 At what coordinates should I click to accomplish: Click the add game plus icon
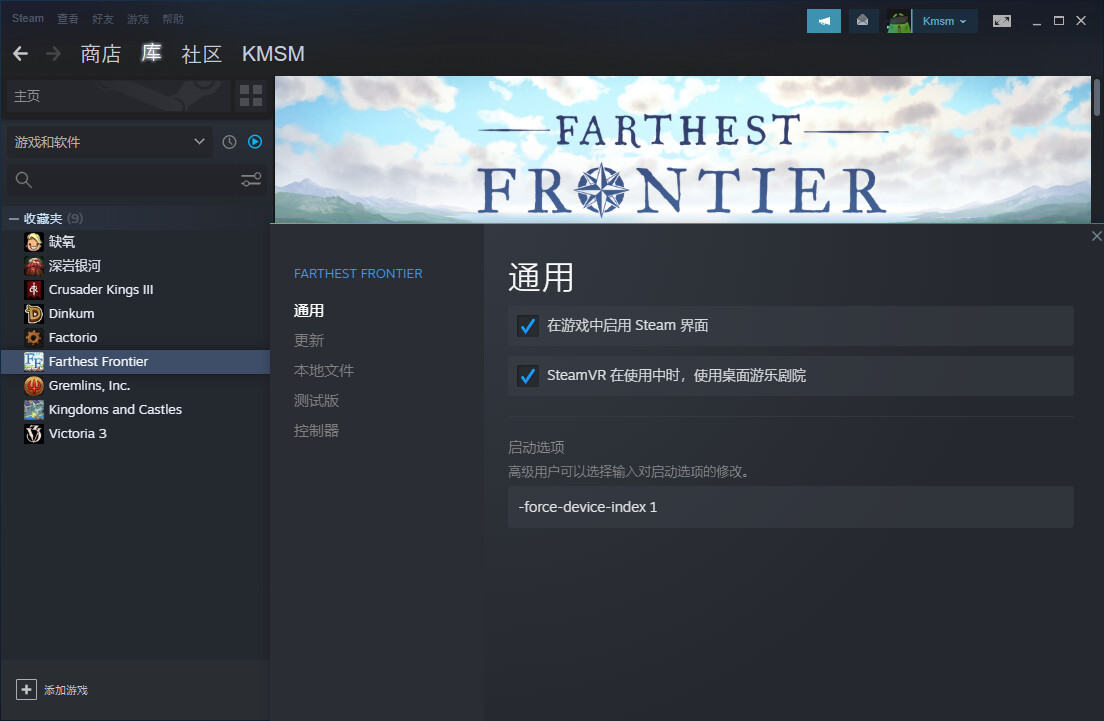click(x=26, y=690)
